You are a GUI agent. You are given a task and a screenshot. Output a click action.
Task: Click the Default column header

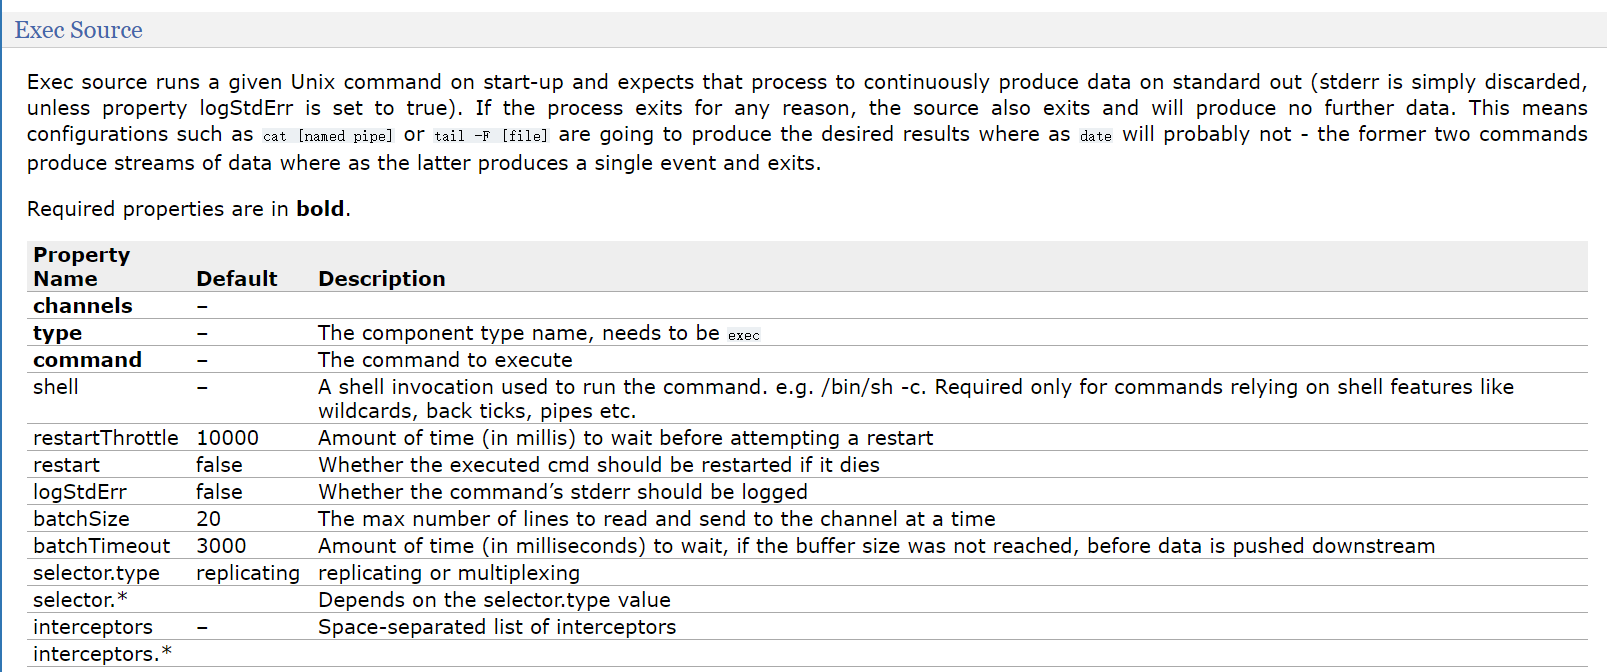click(236, 279)
